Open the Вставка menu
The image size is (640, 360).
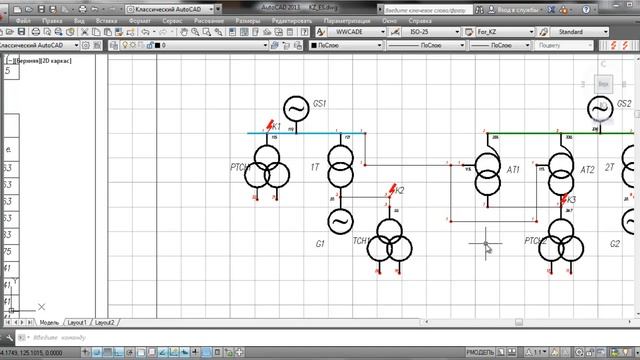[106, 20]
